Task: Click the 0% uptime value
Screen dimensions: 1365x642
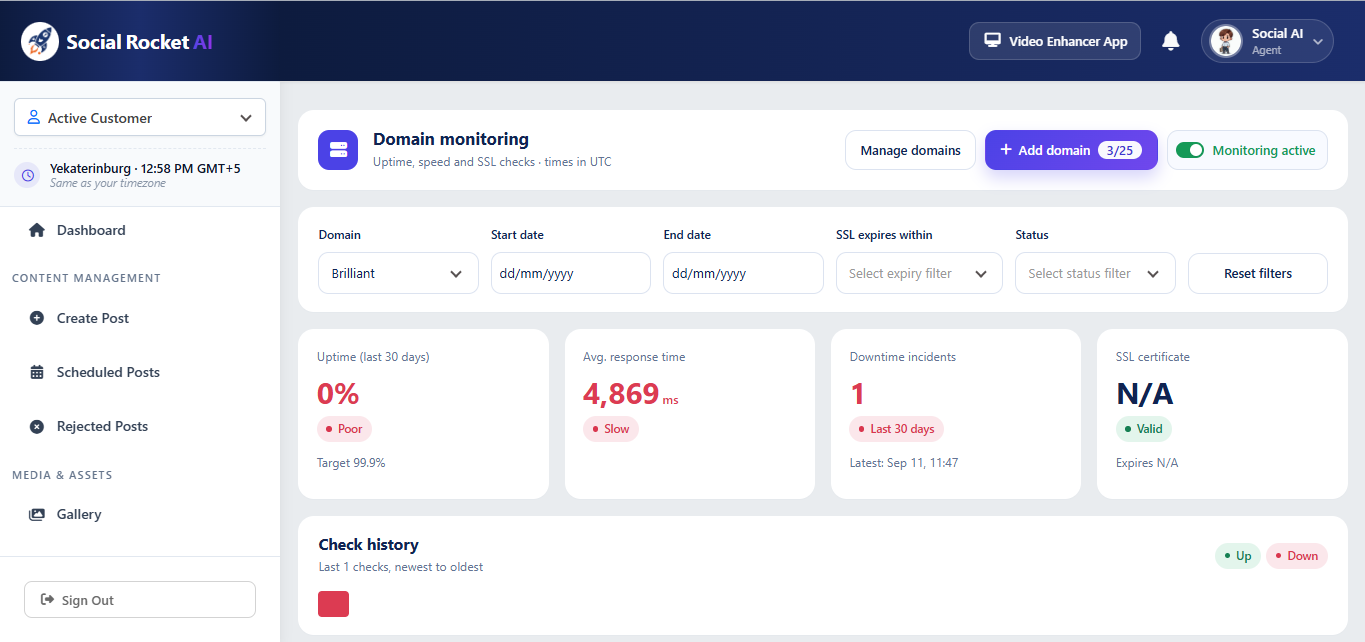Action: pos(338,394)
